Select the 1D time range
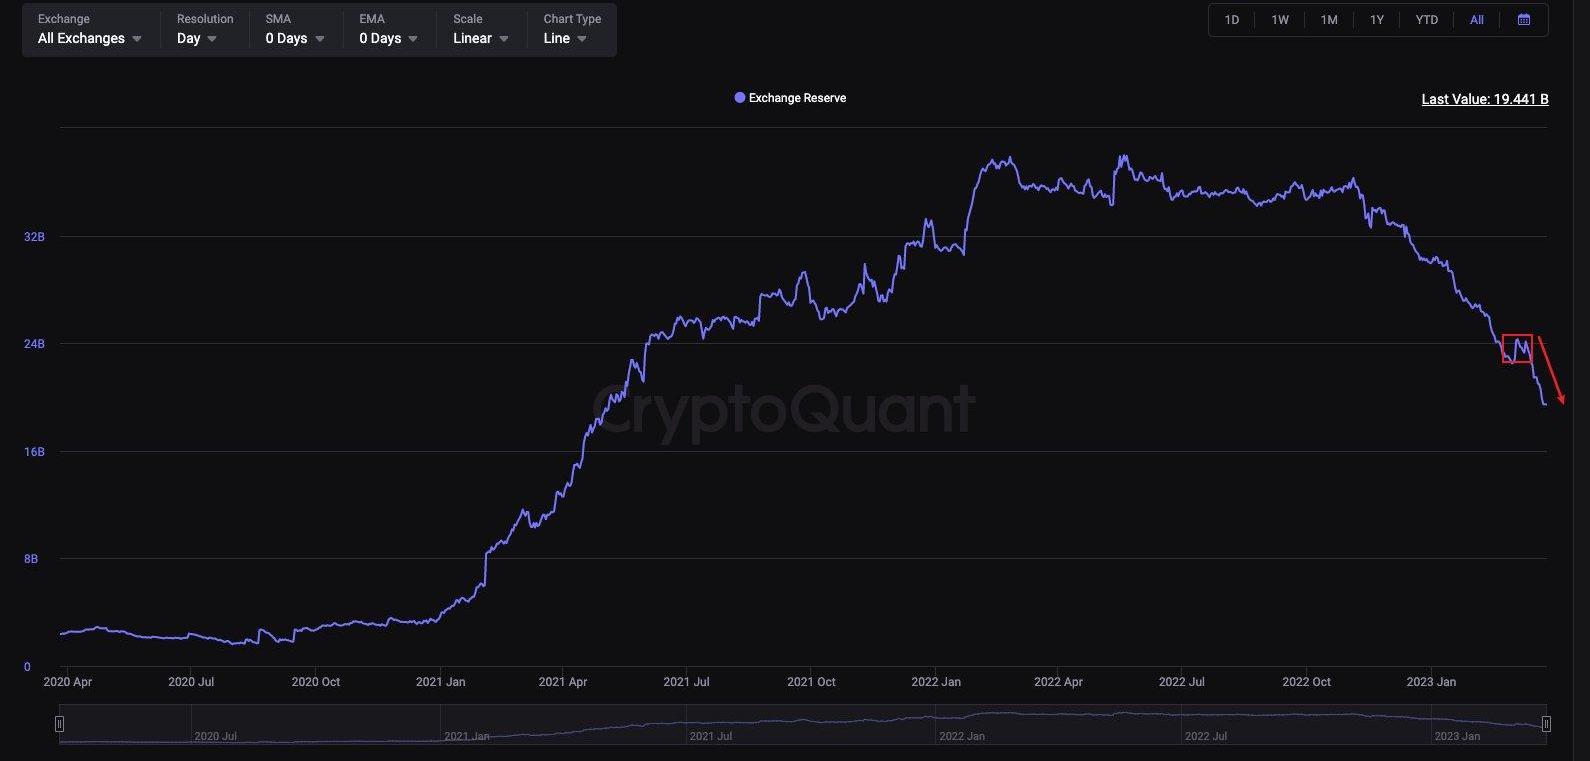The image size is (1590, 761). coord(1232,20)
